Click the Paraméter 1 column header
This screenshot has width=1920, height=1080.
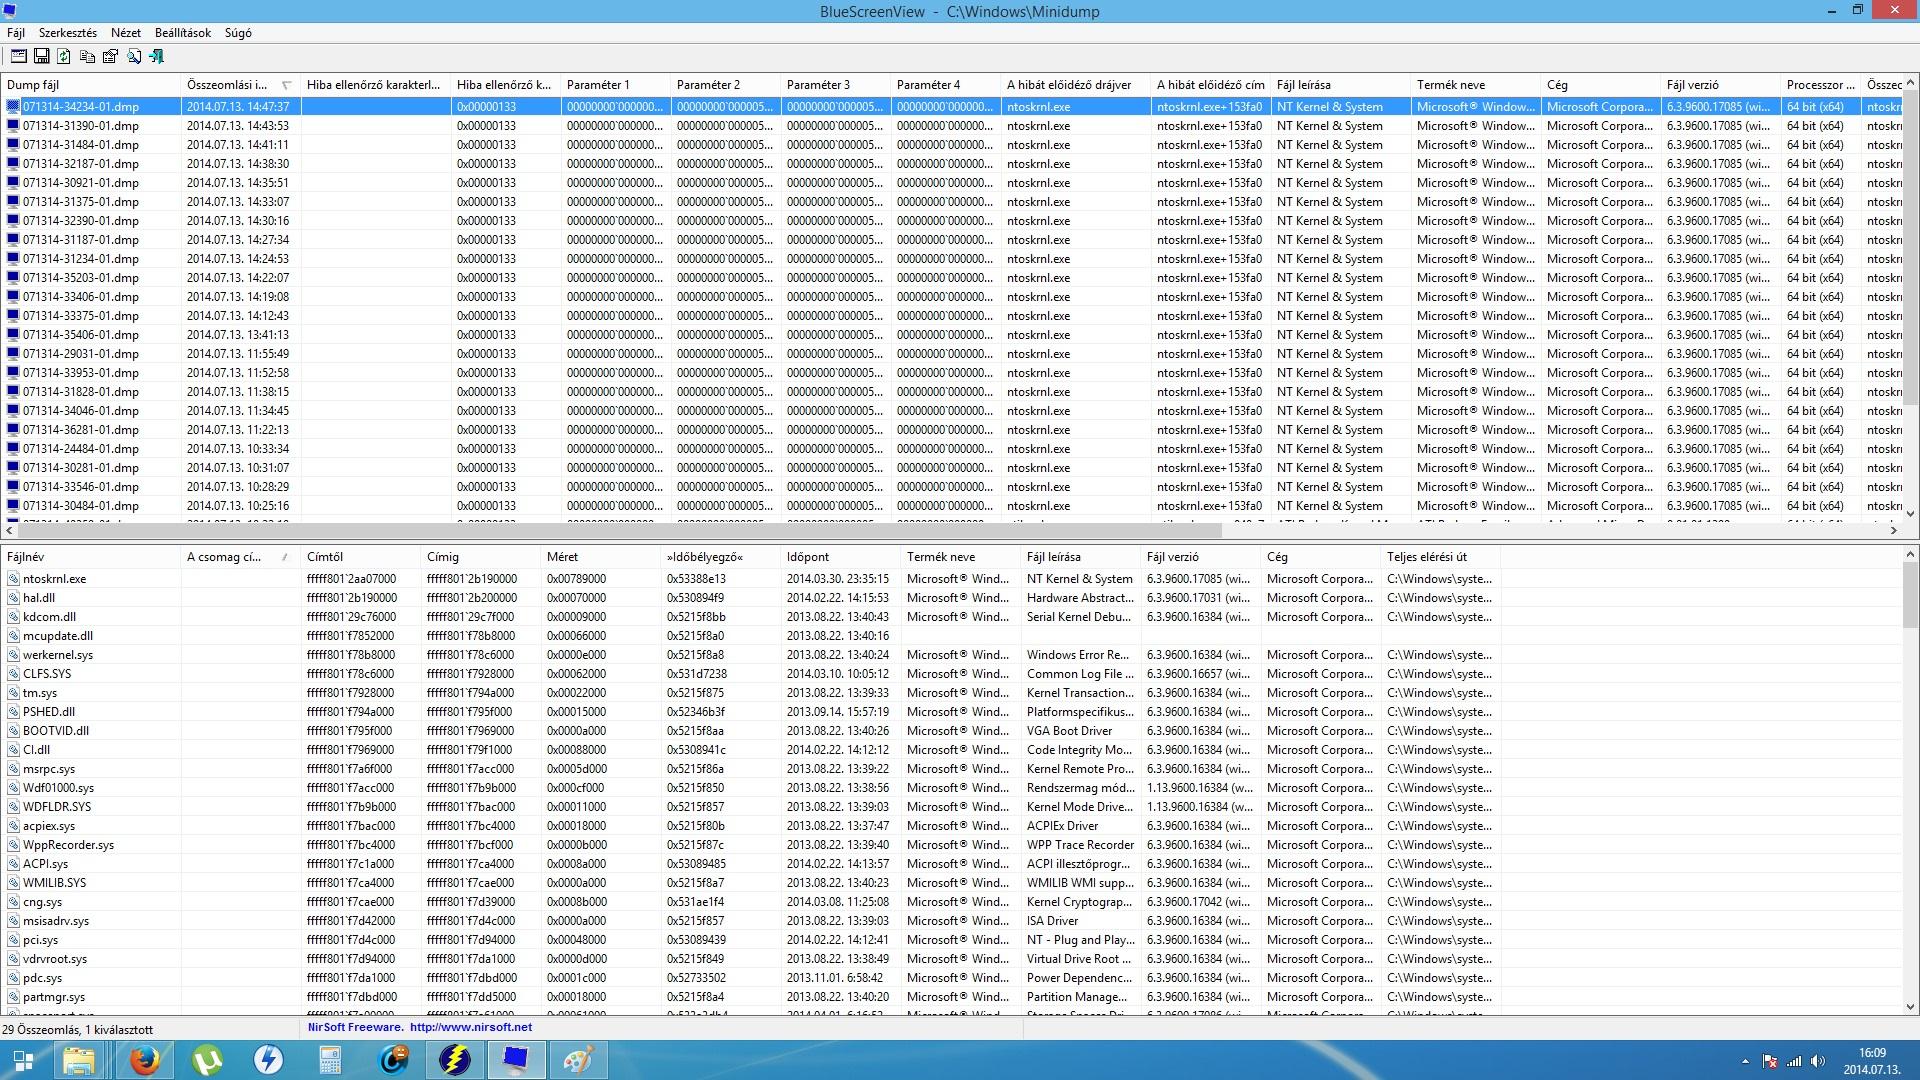tap(615, 85)
